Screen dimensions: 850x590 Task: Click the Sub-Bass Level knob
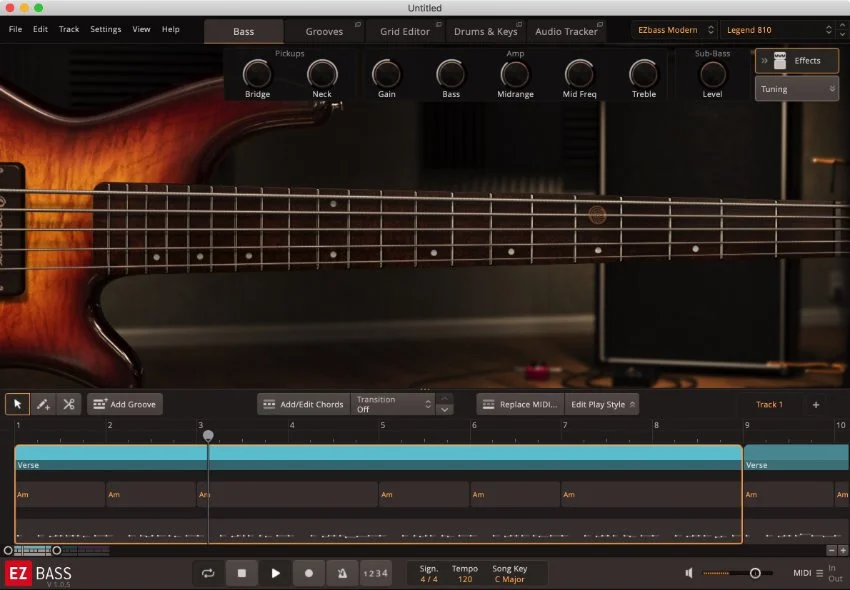click(712, 74)
